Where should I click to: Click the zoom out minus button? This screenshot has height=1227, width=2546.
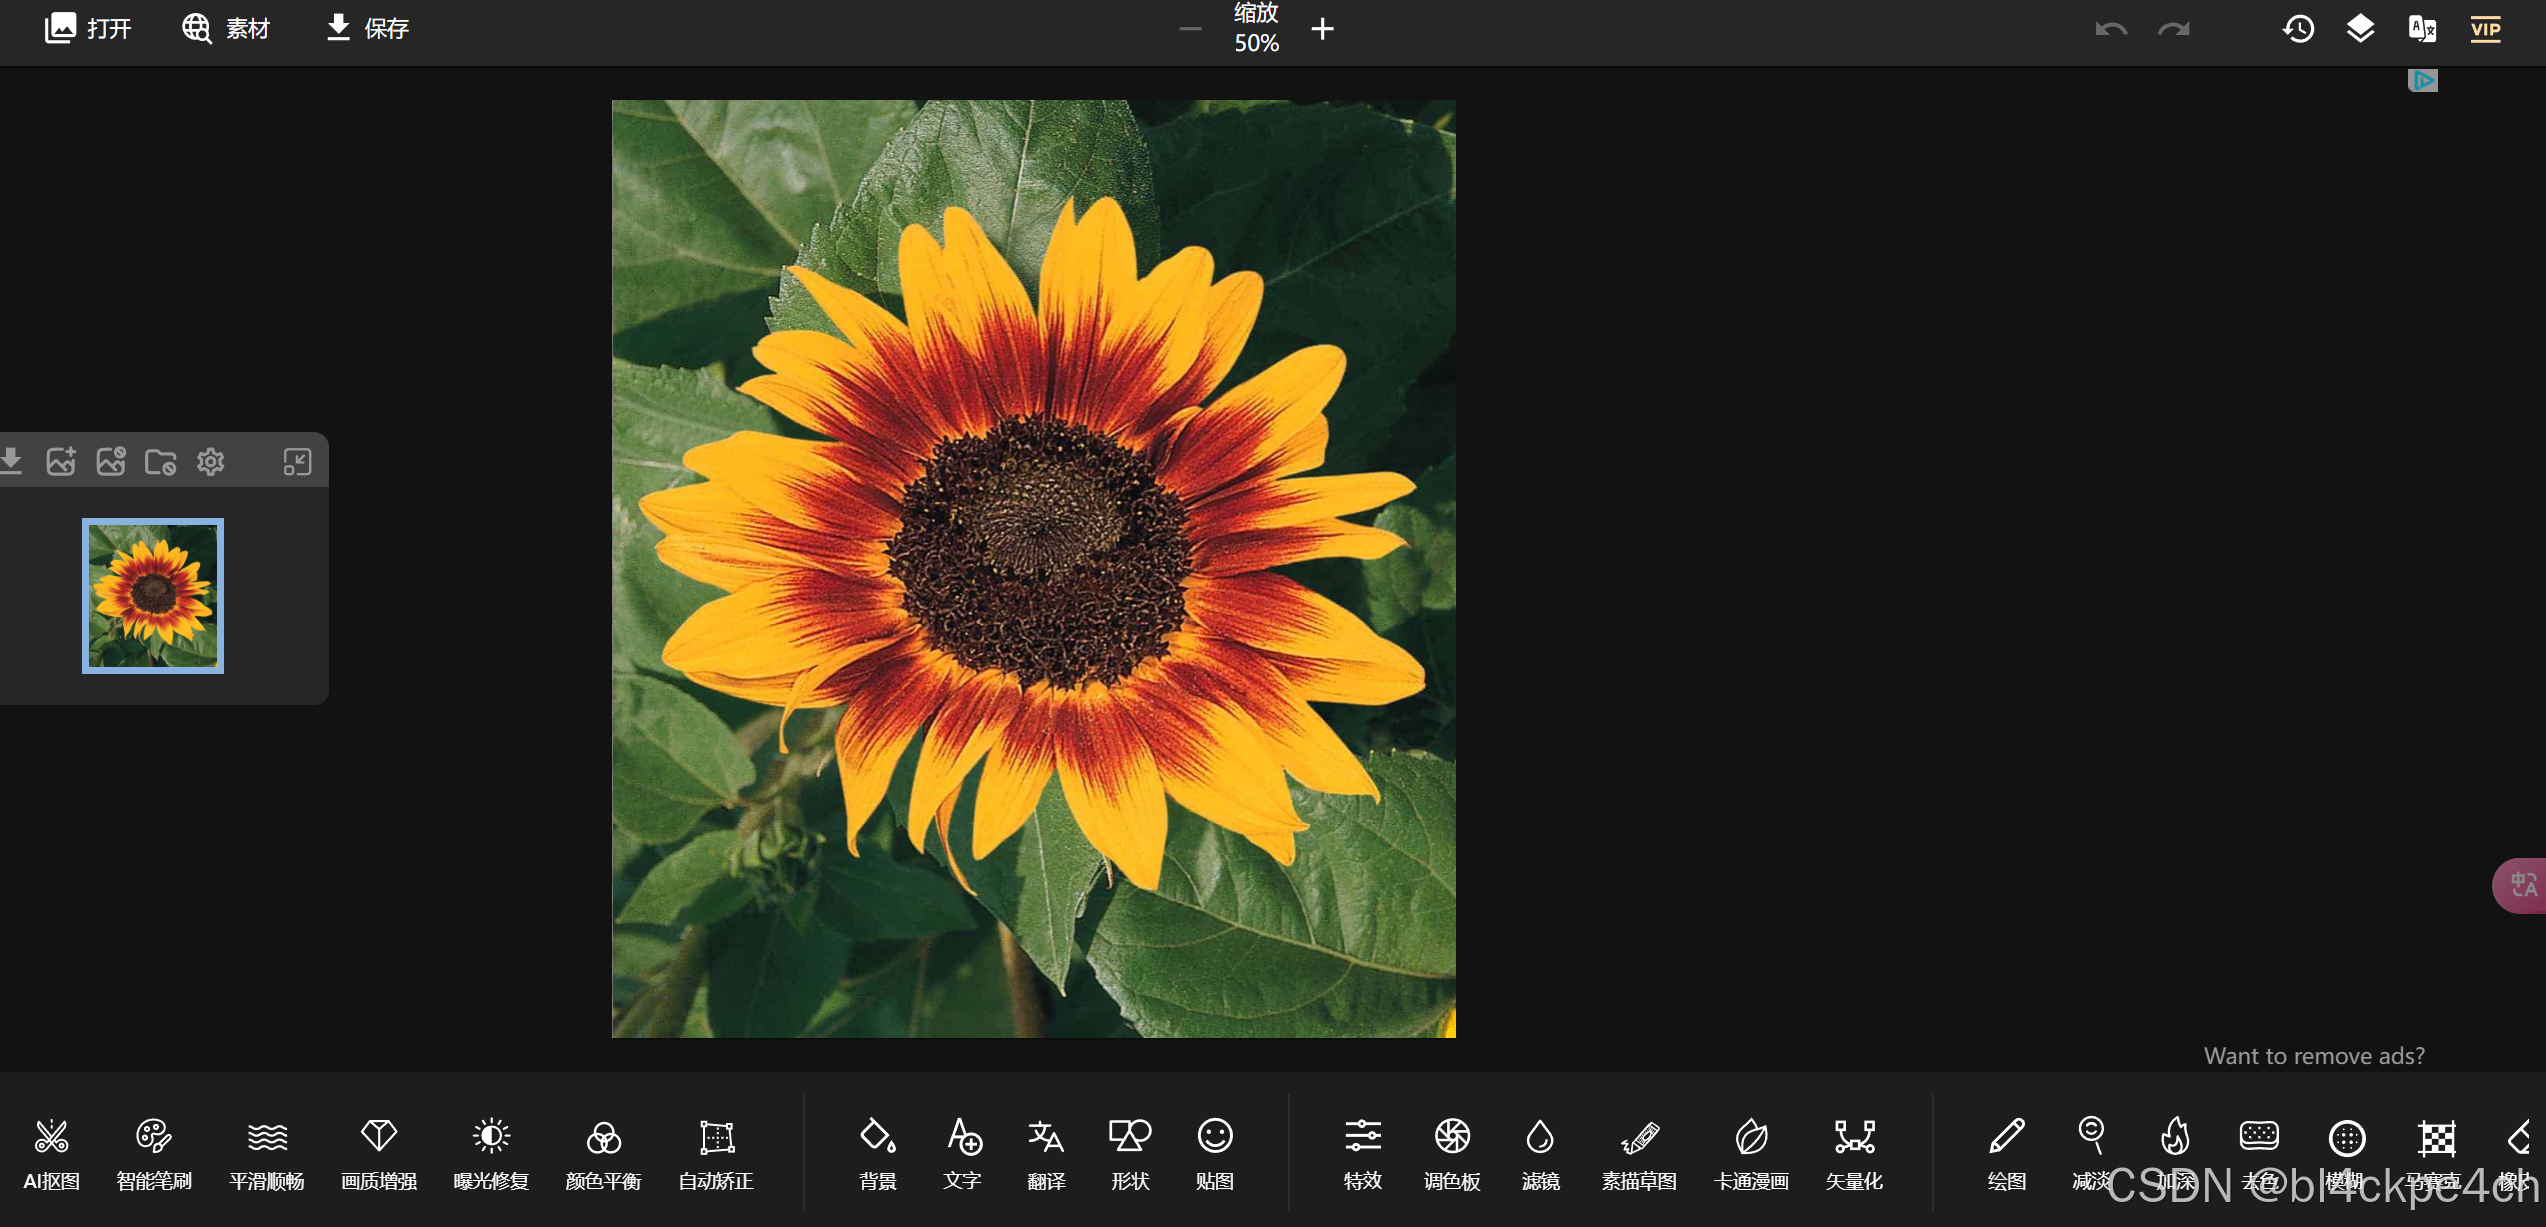(1190, 29)
